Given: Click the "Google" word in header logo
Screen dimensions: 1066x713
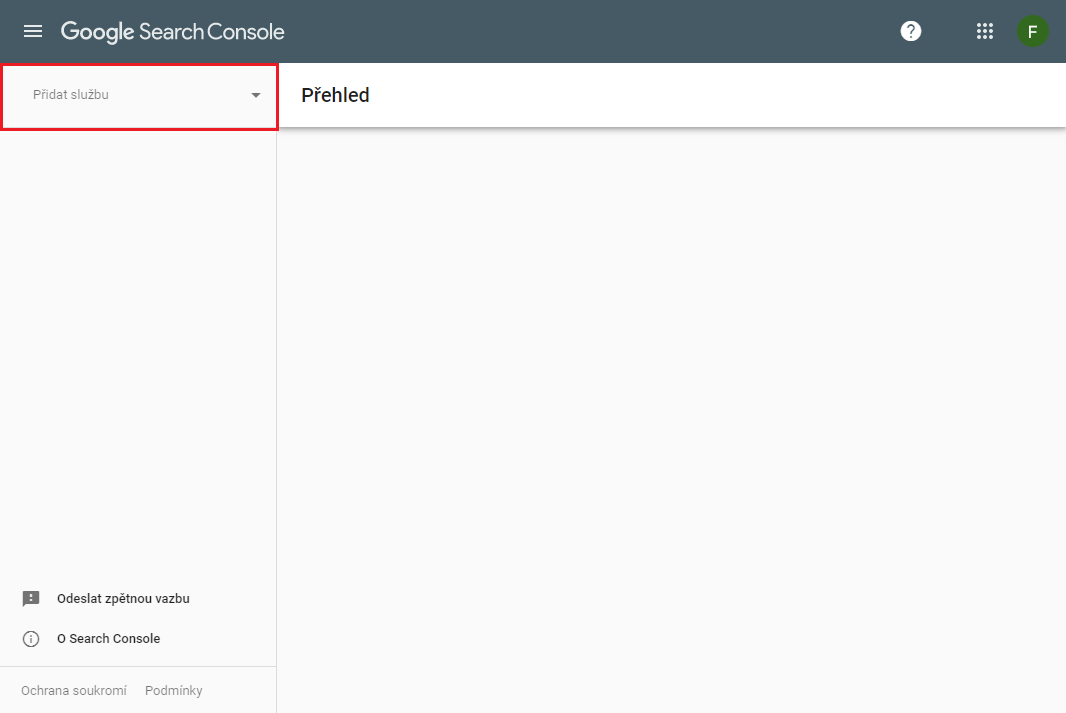Looking at the screenshot, I should [97, 31].
